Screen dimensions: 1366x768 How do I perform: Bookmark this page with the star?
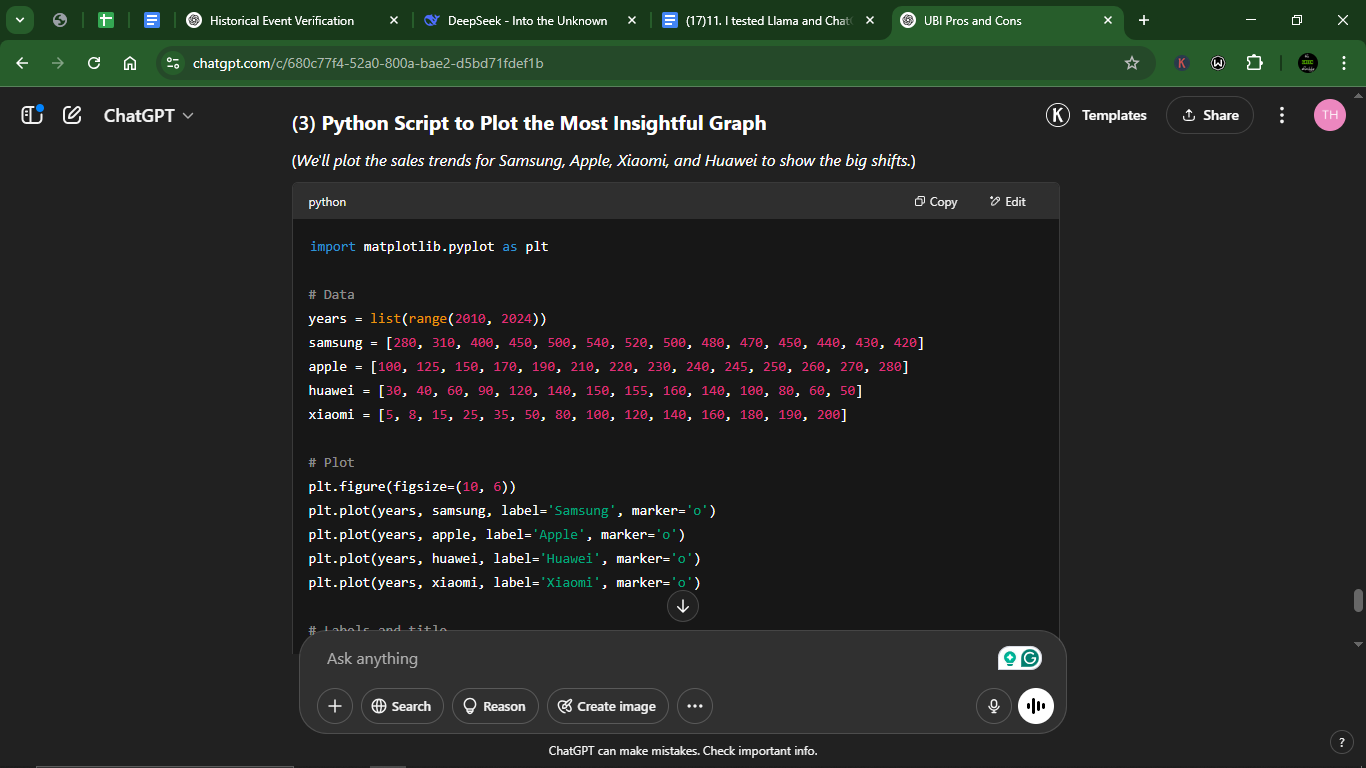coord(1132,63)
